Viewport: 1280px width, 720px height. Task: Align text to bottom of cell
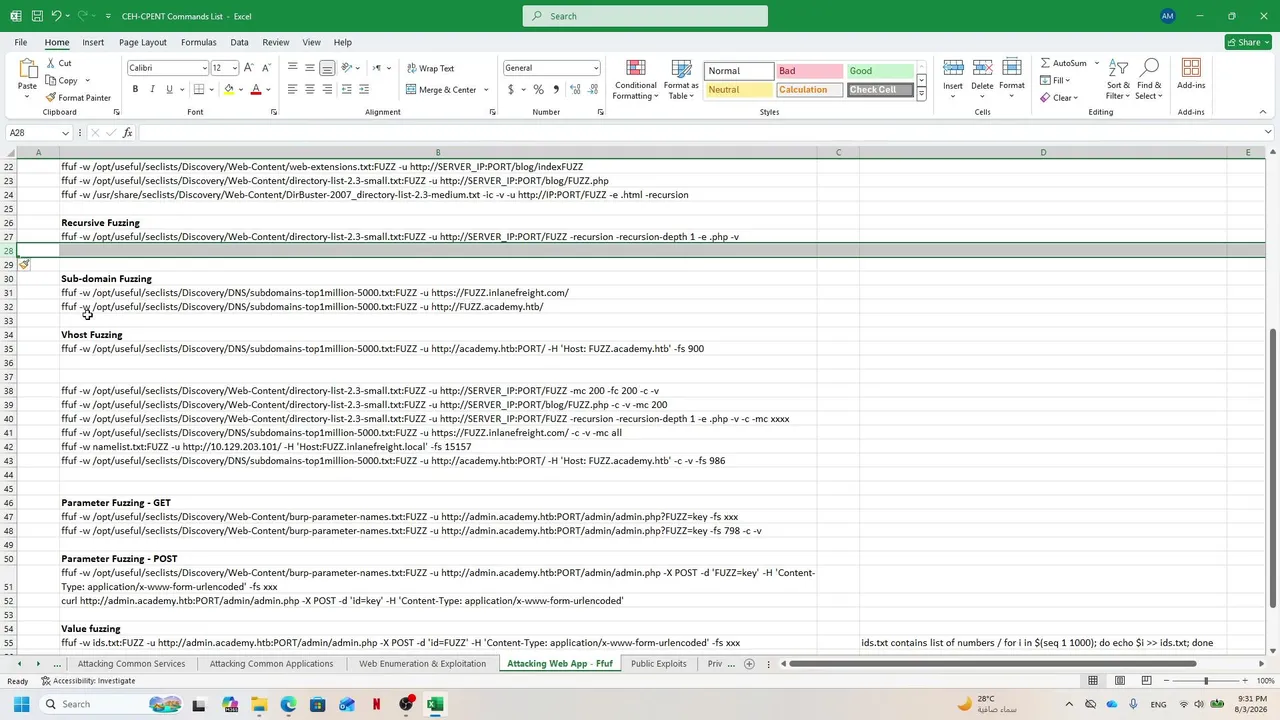tap(327, 68)
